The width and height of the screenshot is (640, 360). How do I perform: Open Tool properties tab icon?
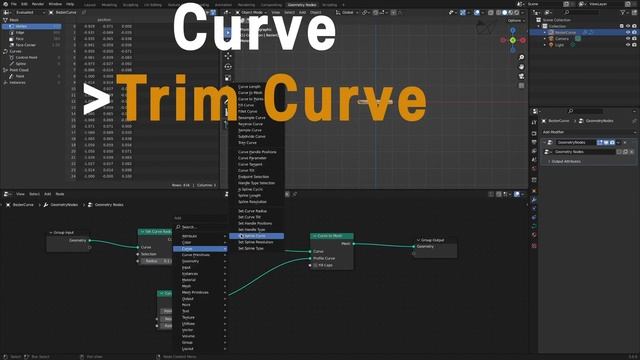534,122
